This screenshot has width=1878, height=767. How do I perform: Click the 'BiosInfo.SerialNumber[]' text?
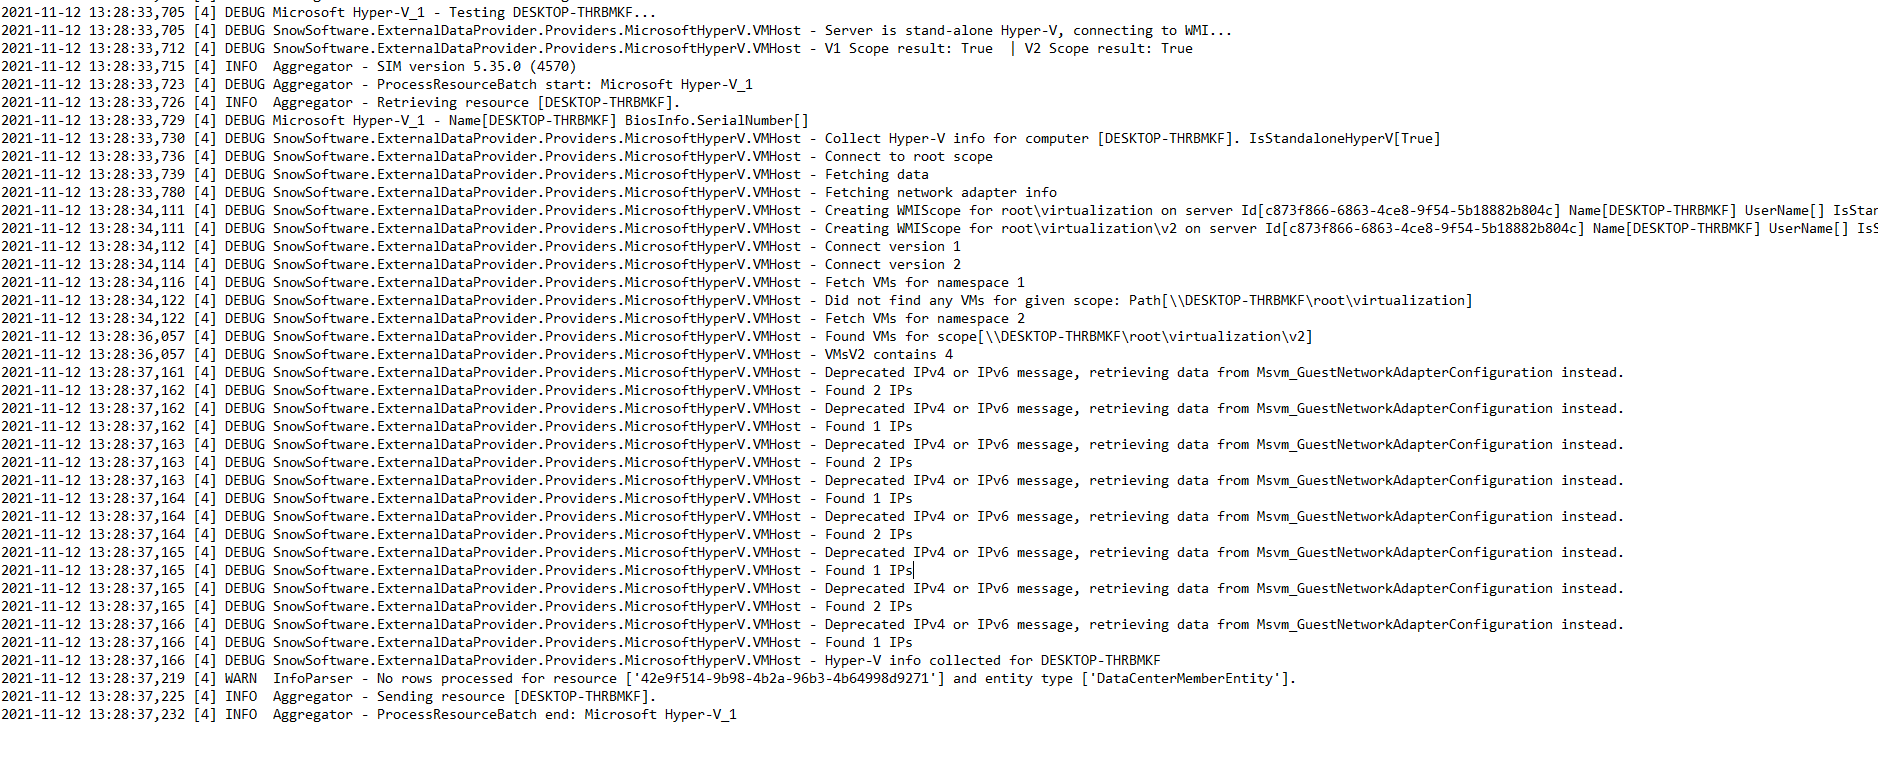click(x=716, y=120)
